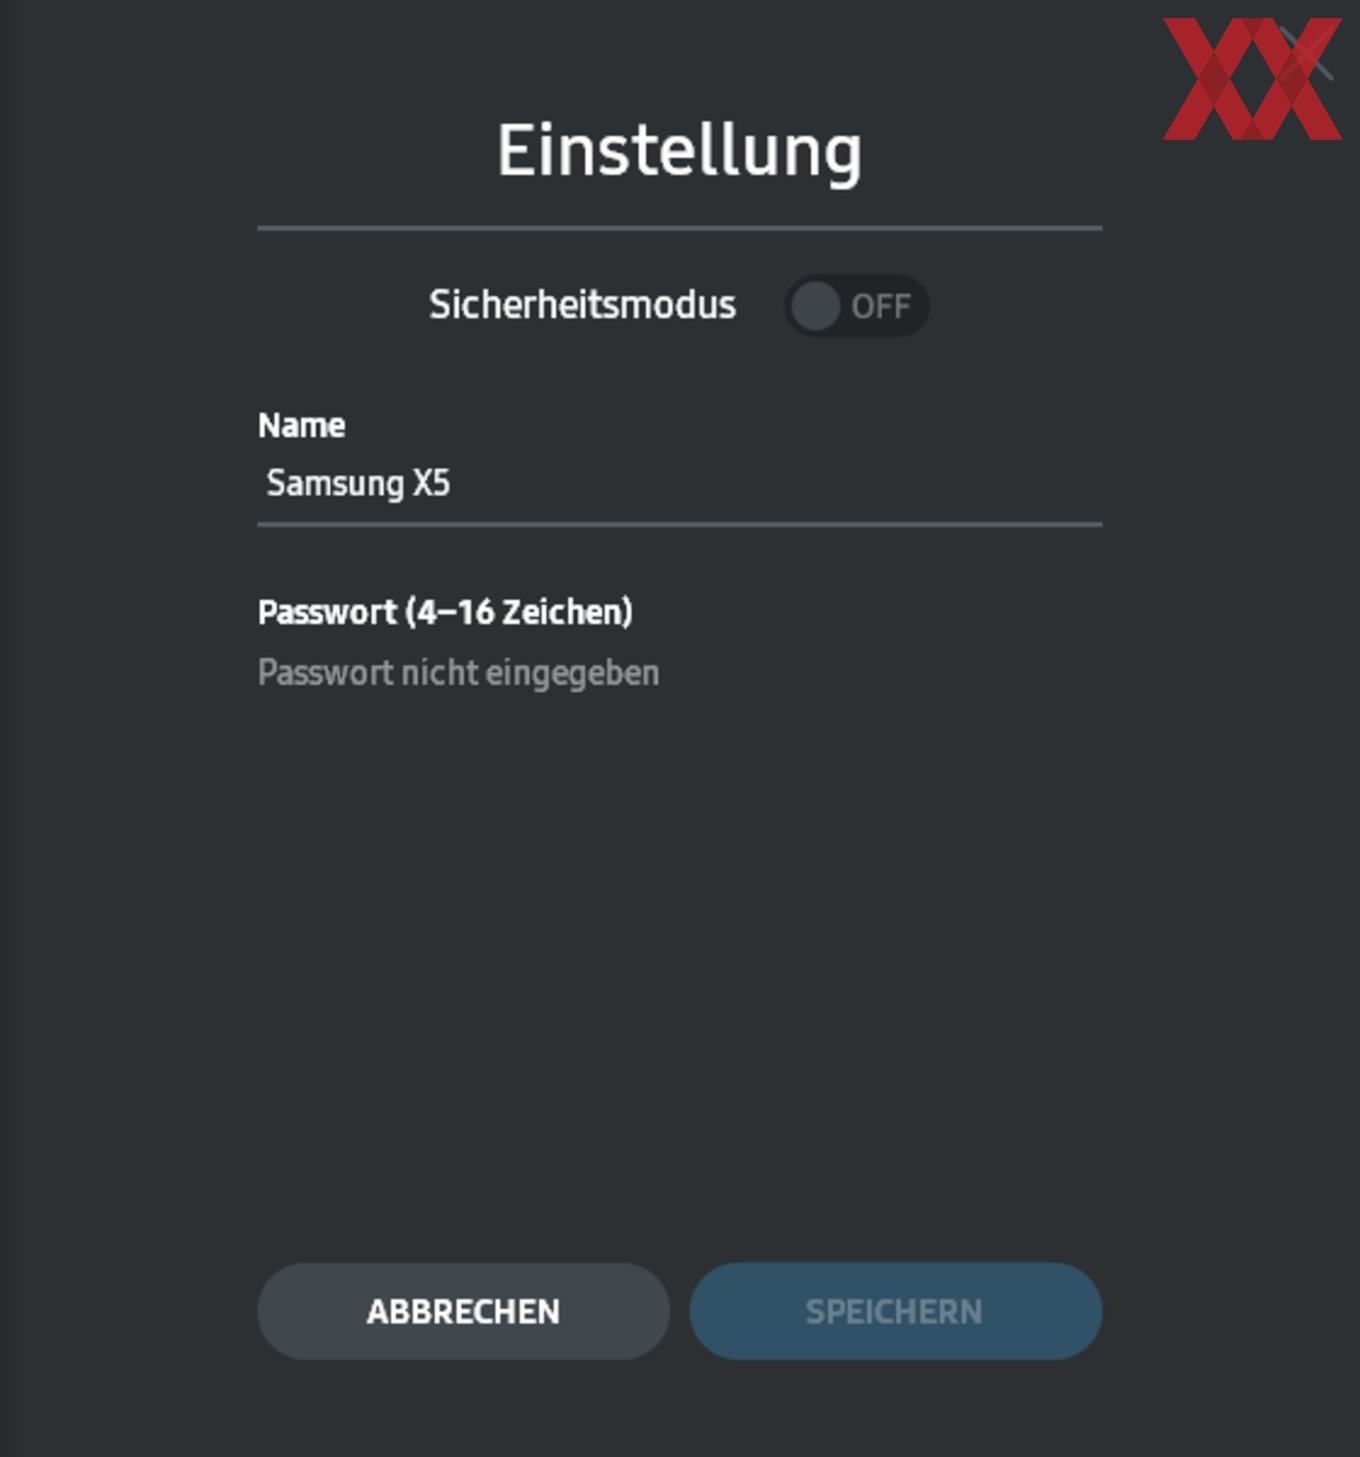Save the settings using SPEICHERN

point(896,1311)
